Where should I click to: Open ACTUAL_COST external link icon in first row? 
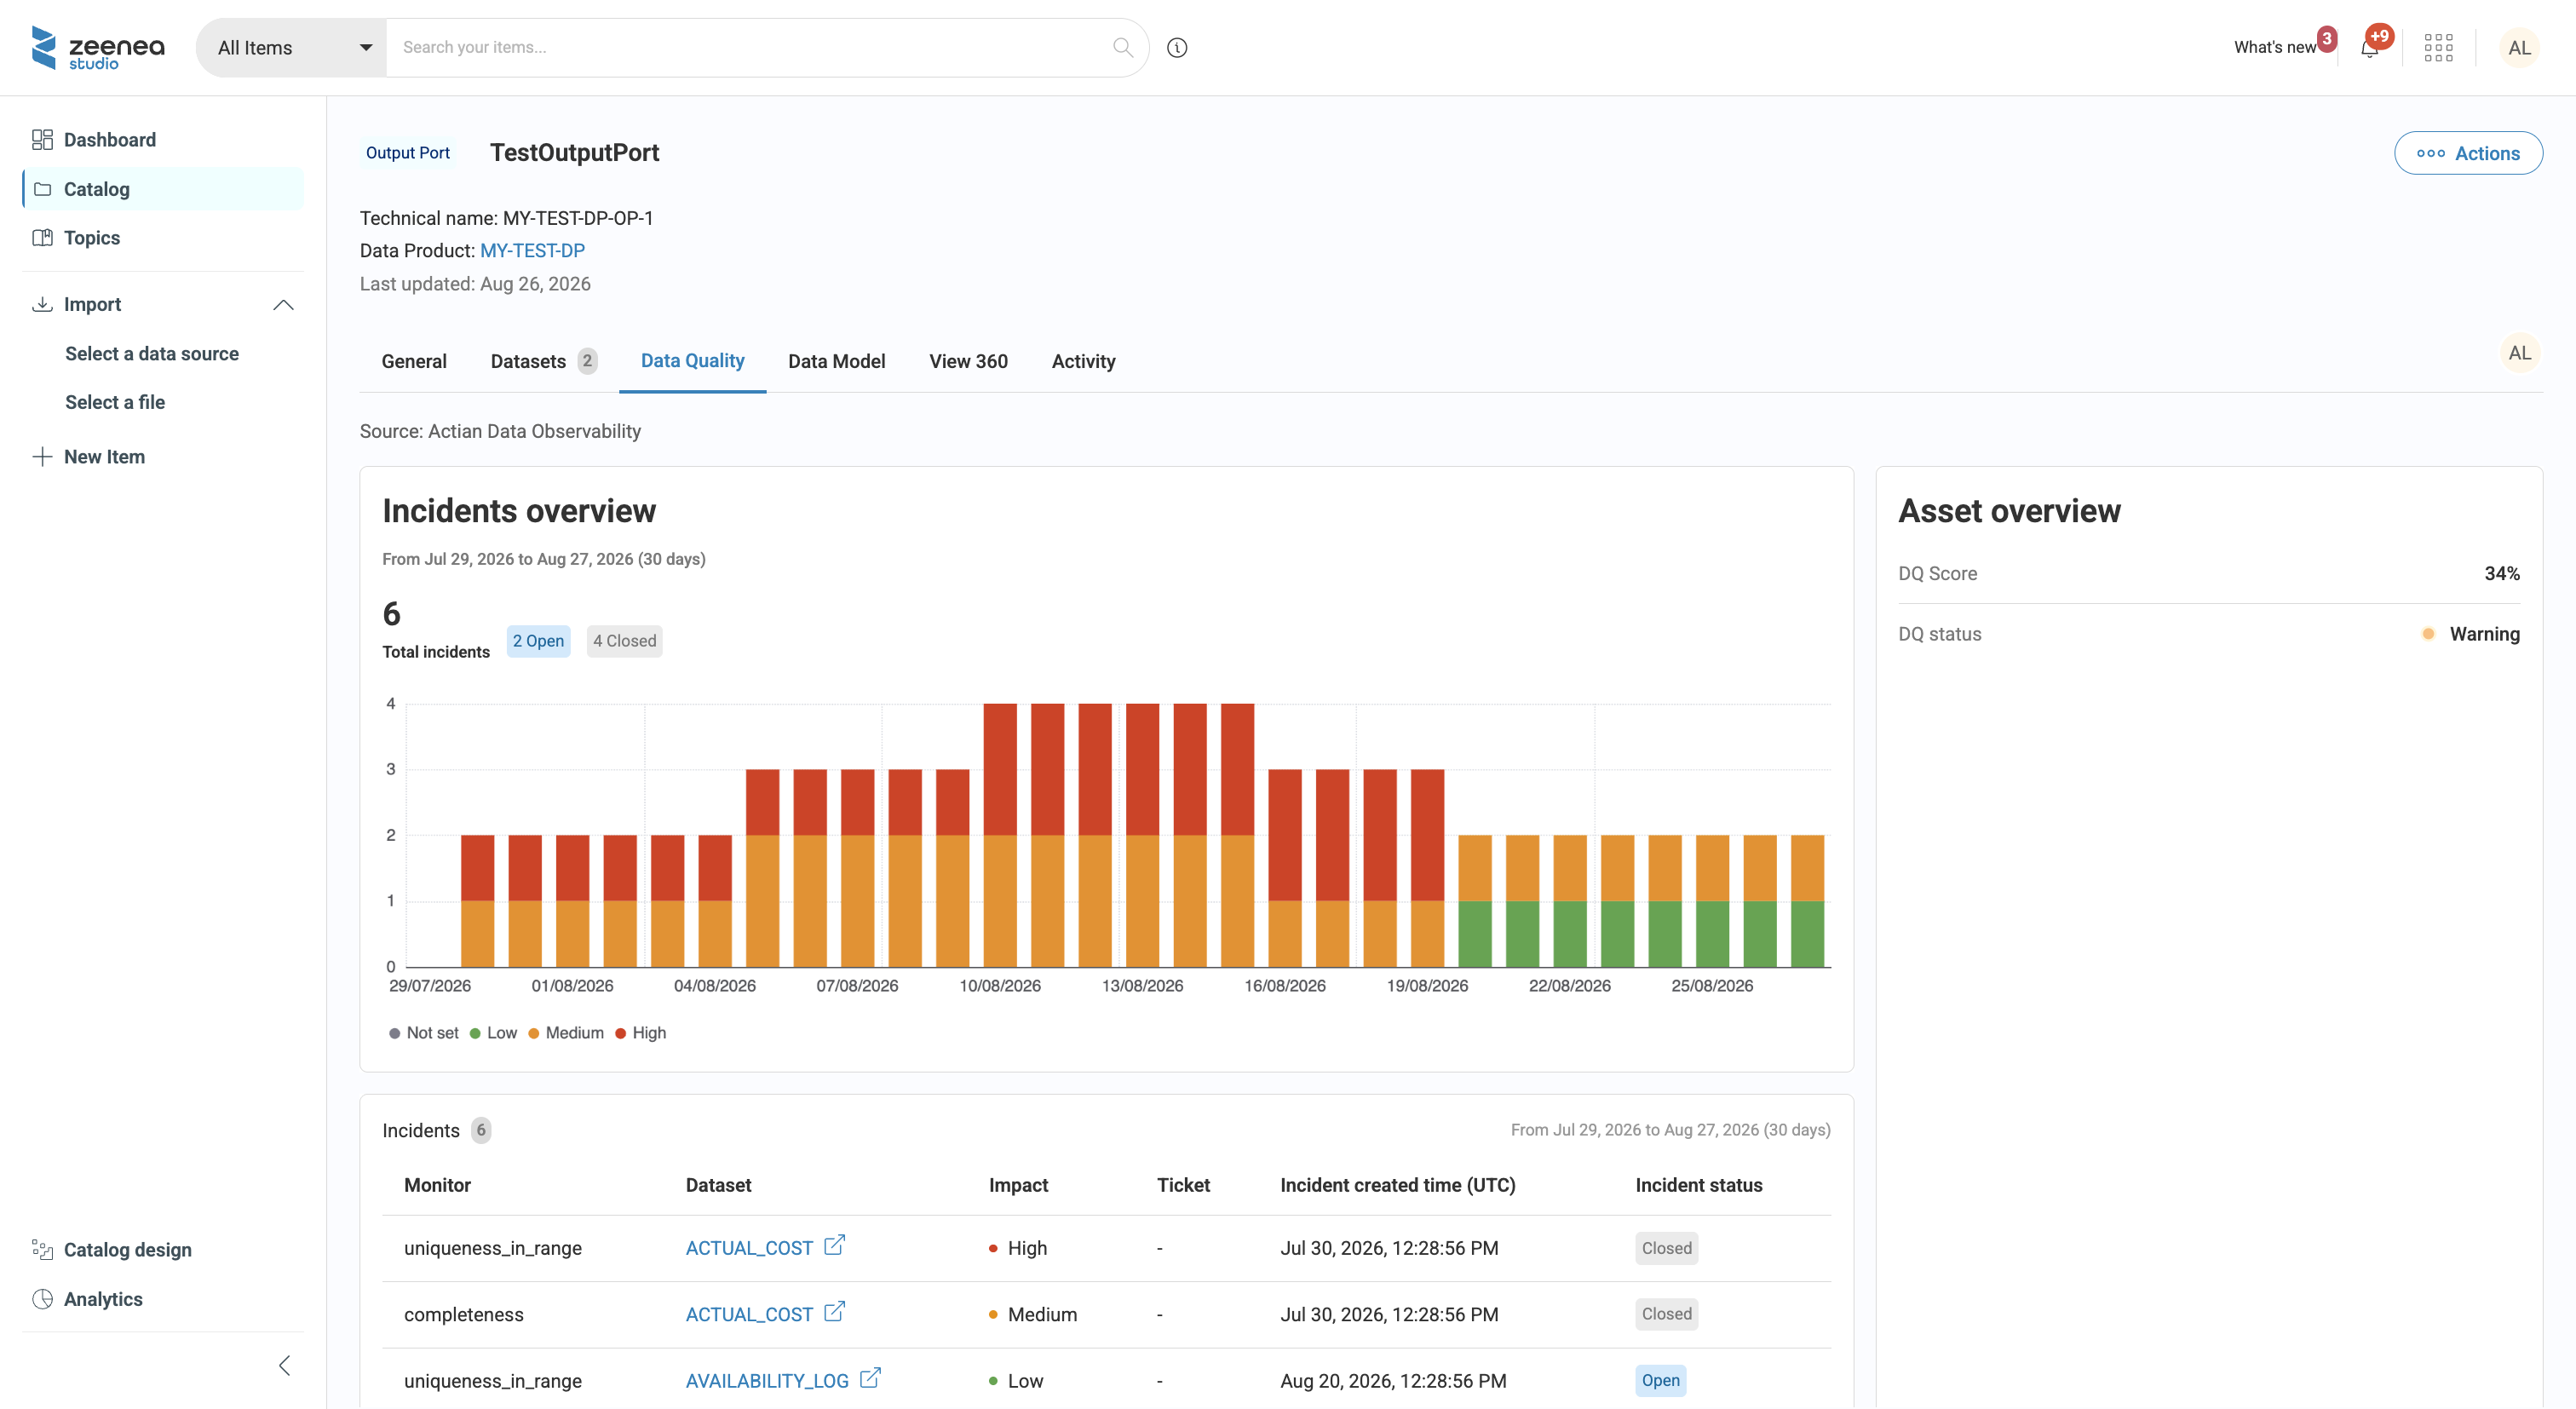click(834, 1246)
